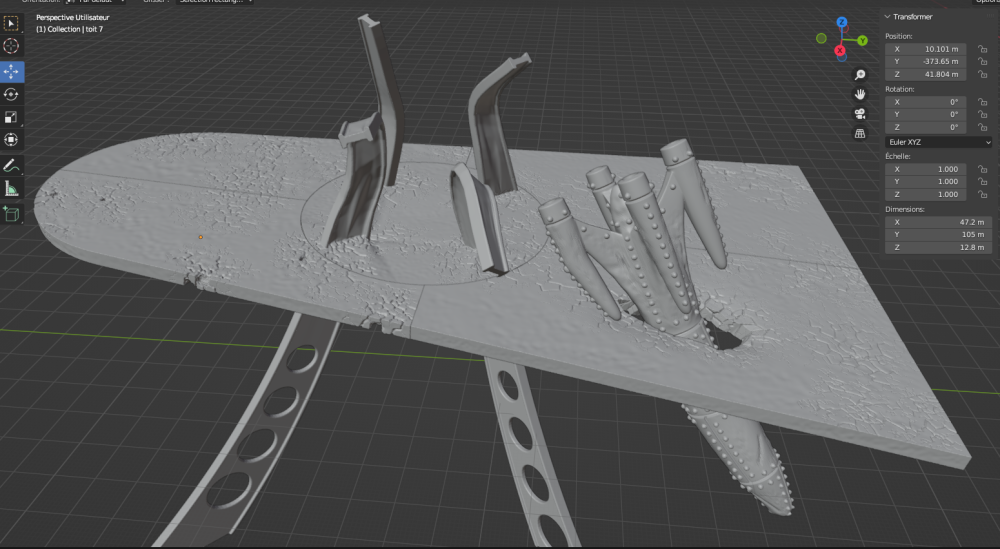Lock Rotation Z with its padlock

click(982, 128)
